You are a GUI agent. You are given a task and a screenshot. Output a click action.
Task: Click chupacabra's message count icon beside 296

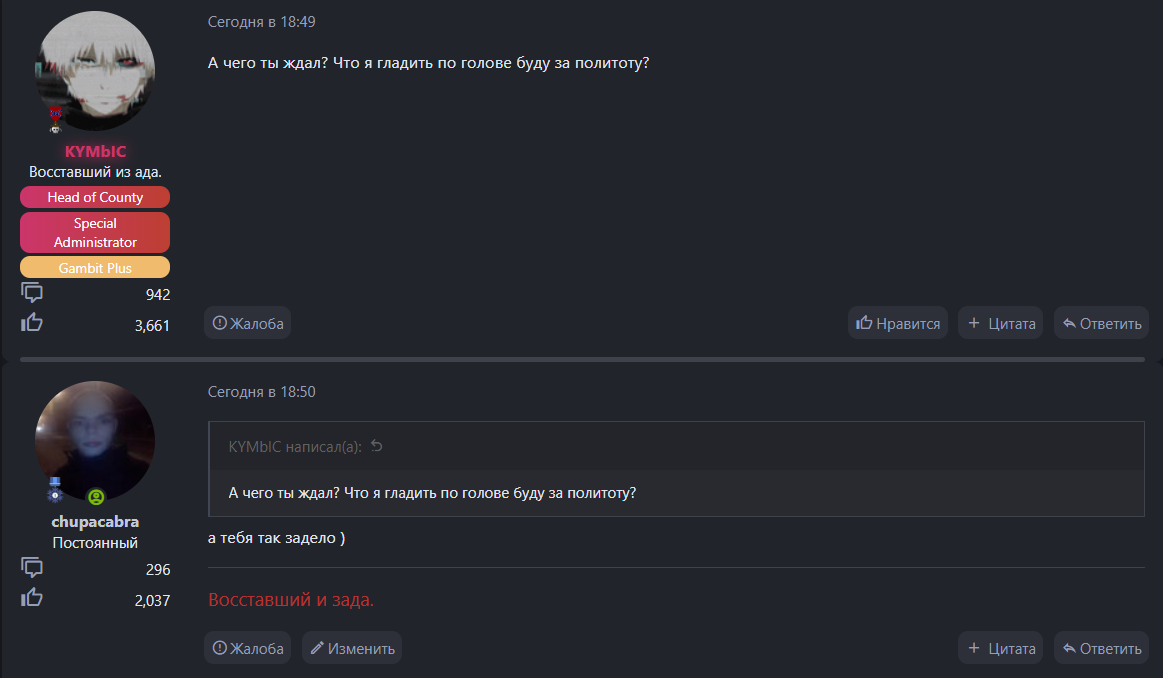click(x=32, y=568)
